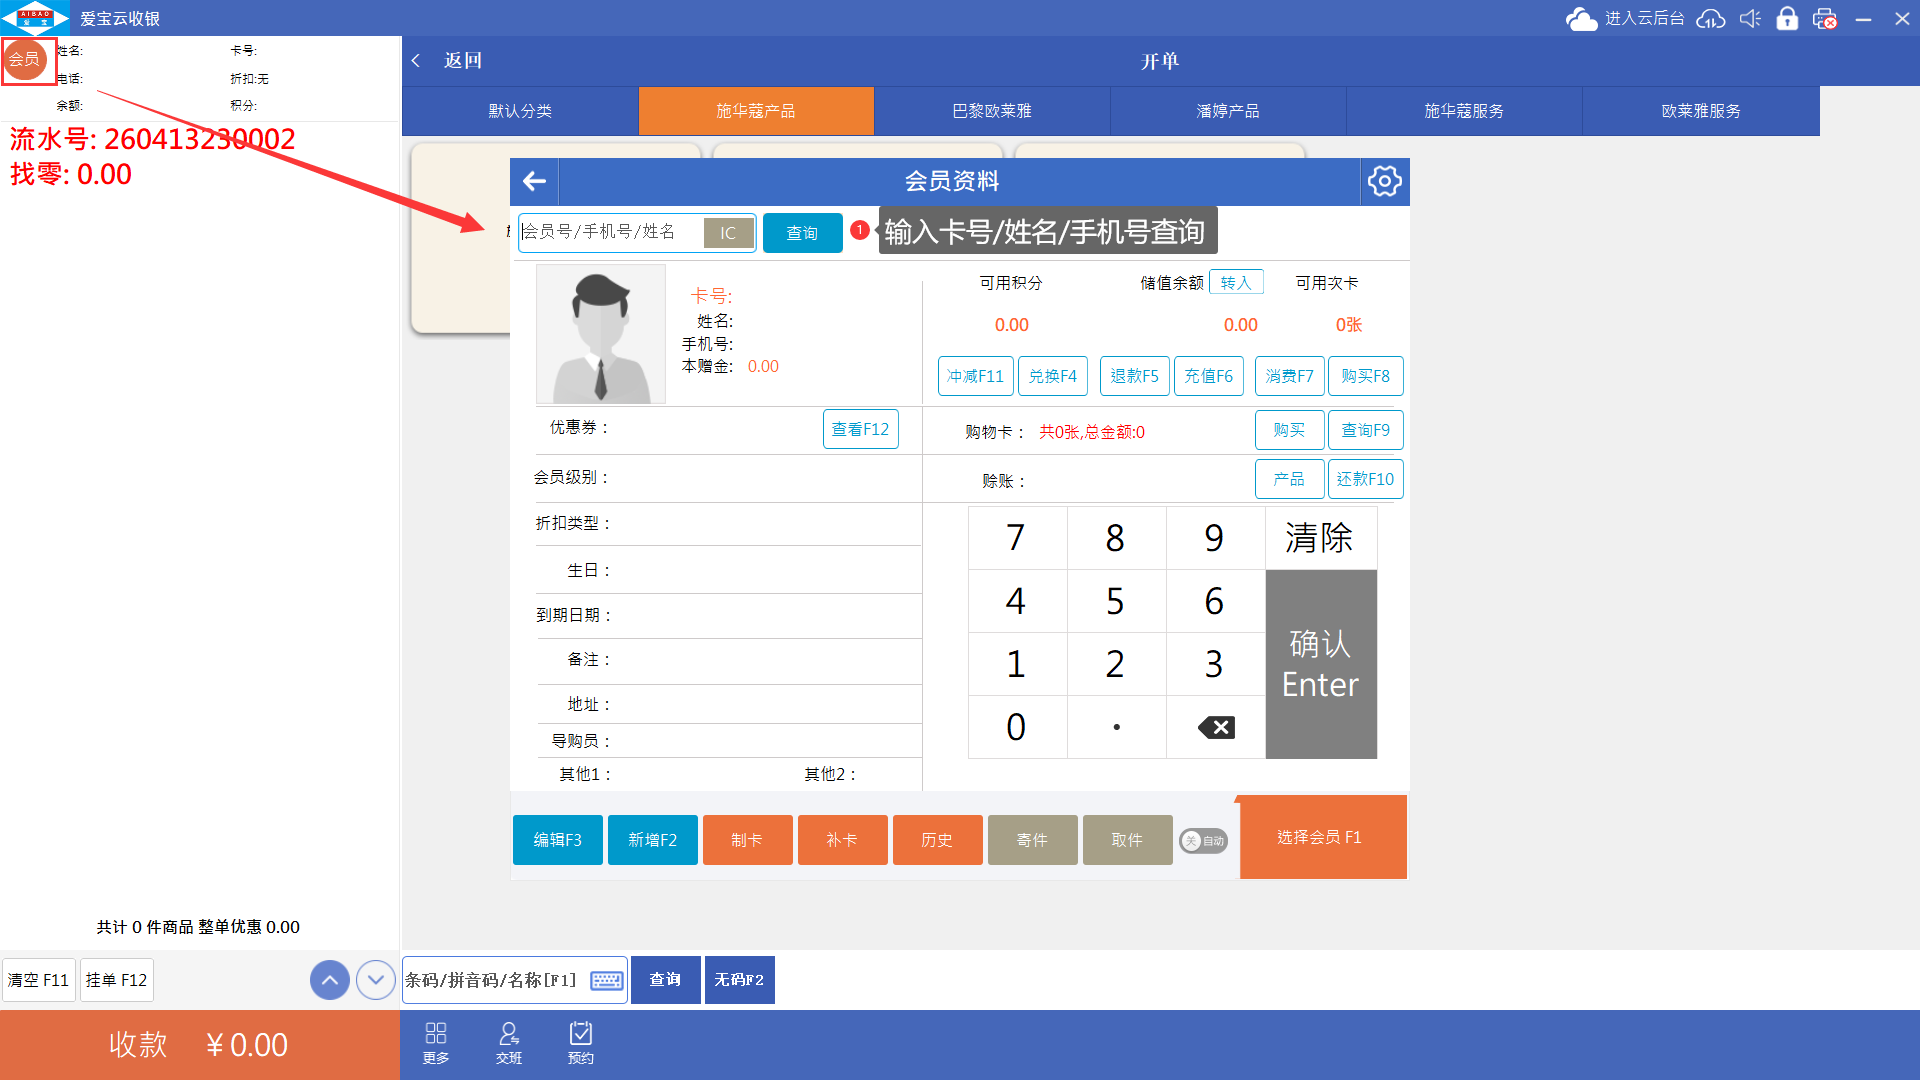Switch to 巴黎欧莱雅 category tab

pyautogui.click(x=991, y=111)
